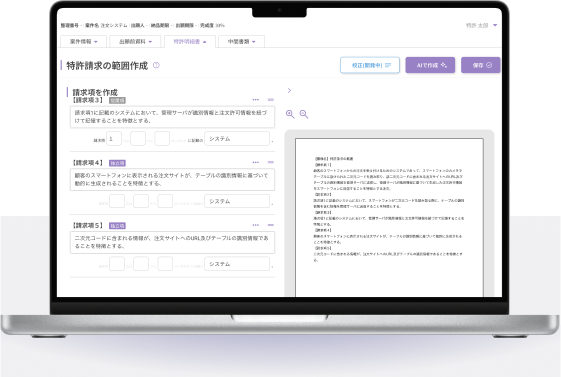The width and height of the screenshot is (561, 377).
Task: Edit the 請求項5 claim text box
Action: (172, 242)
